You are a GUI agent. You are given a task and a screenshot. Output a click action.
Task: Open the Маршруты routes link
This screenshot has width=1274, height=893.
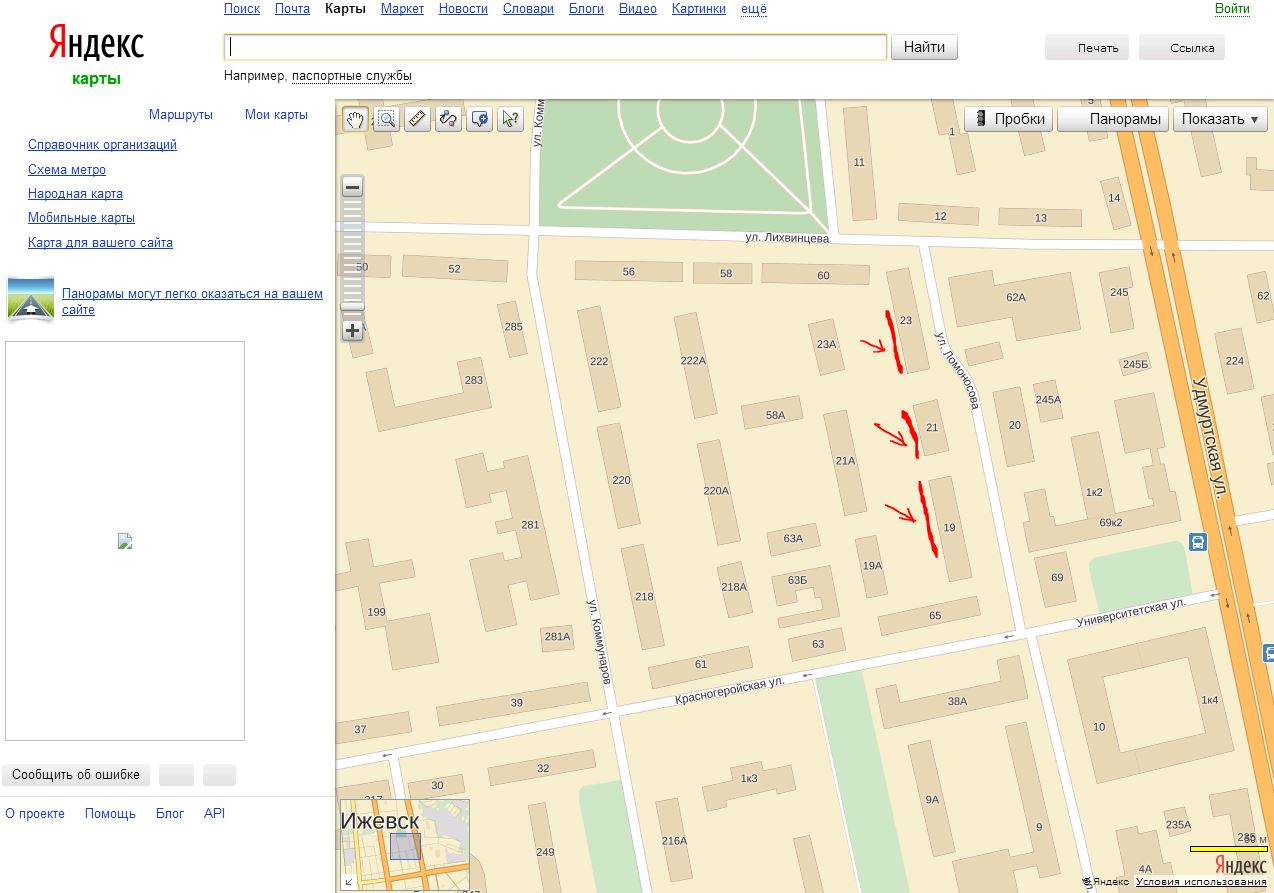tap(181, 115)
